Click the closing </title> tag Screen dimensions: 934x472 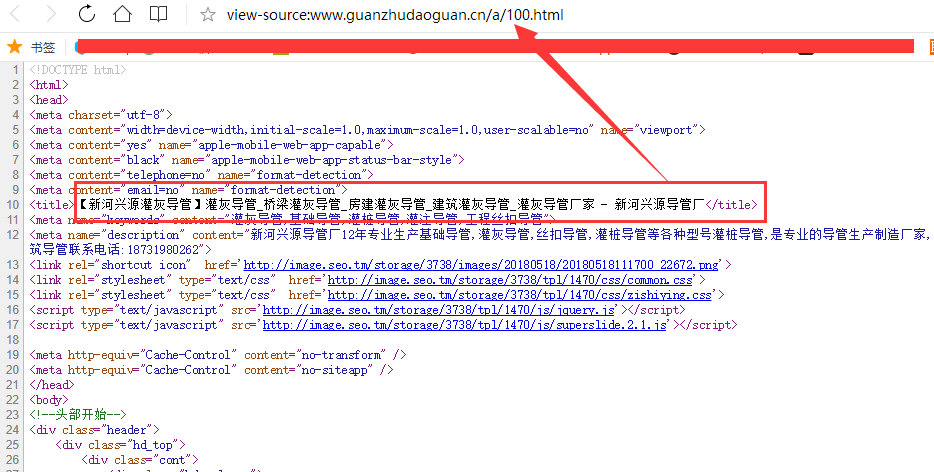pyautogui.click(x=731, y=204)
